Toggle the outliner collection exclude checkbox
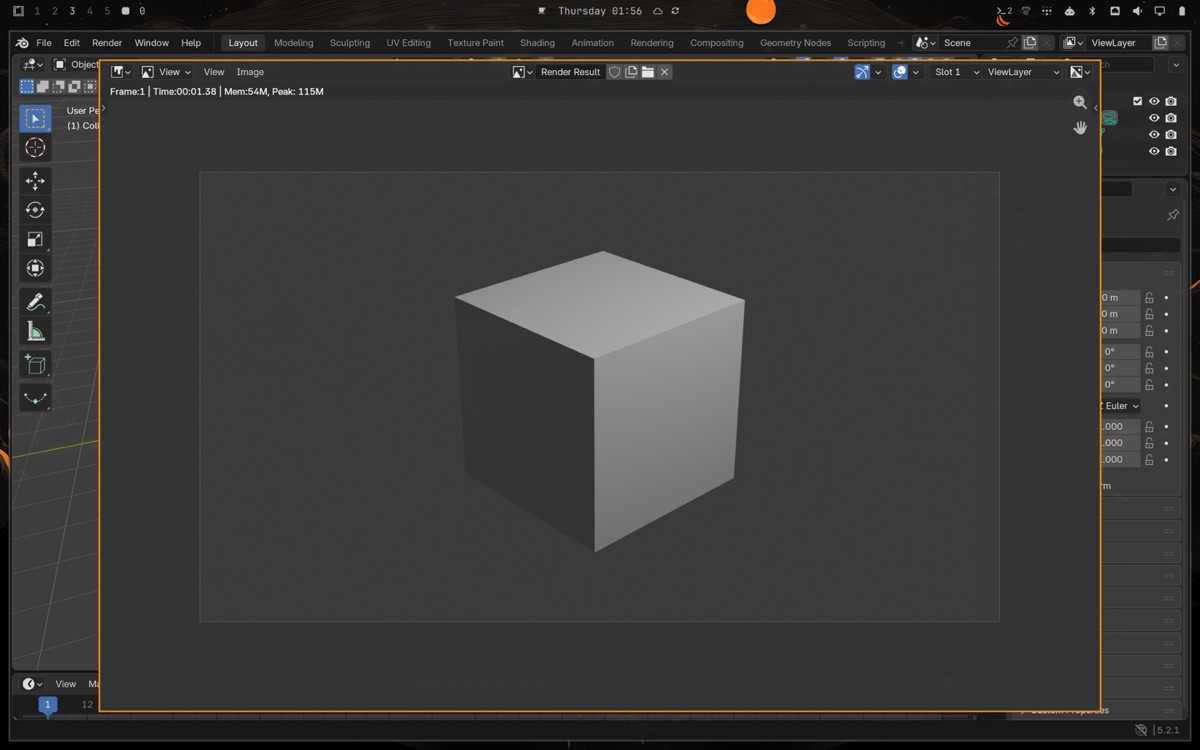The height and width of the screenshot is (750, 1200). tap(1137, 101)
